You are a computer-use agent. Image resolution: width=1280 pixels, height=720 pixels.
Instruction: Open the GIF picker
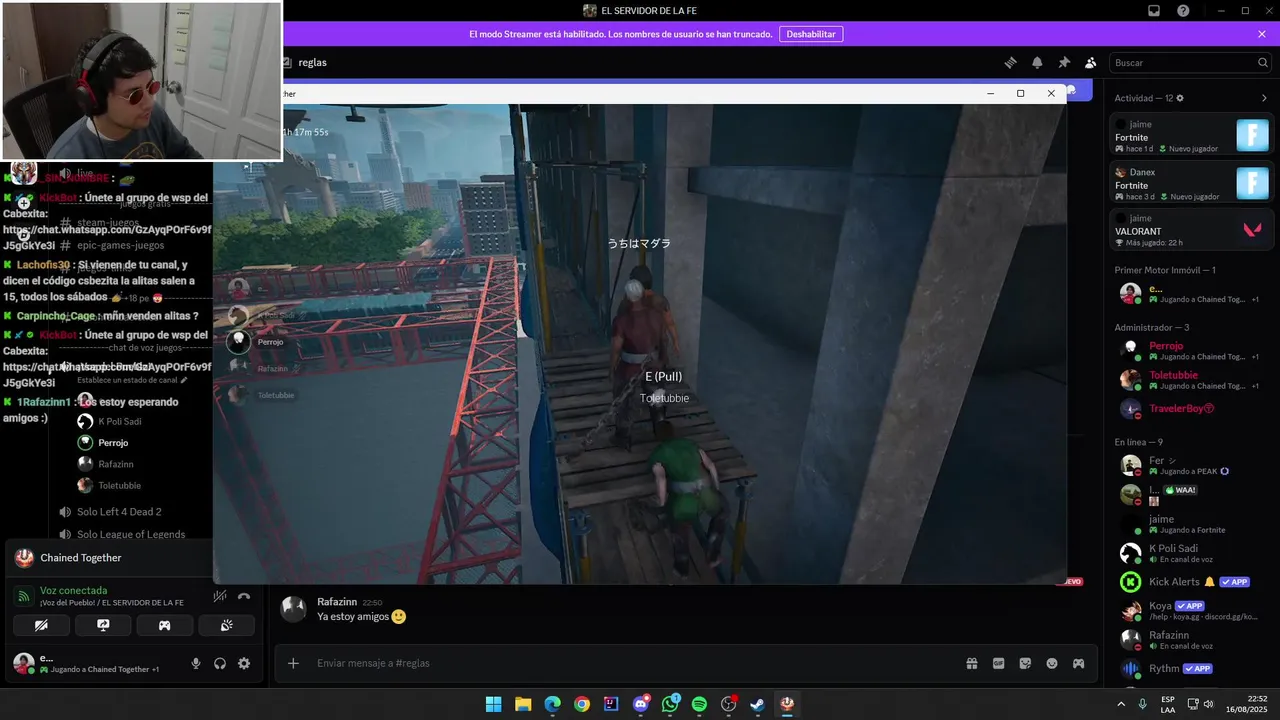tap(998, 663)
